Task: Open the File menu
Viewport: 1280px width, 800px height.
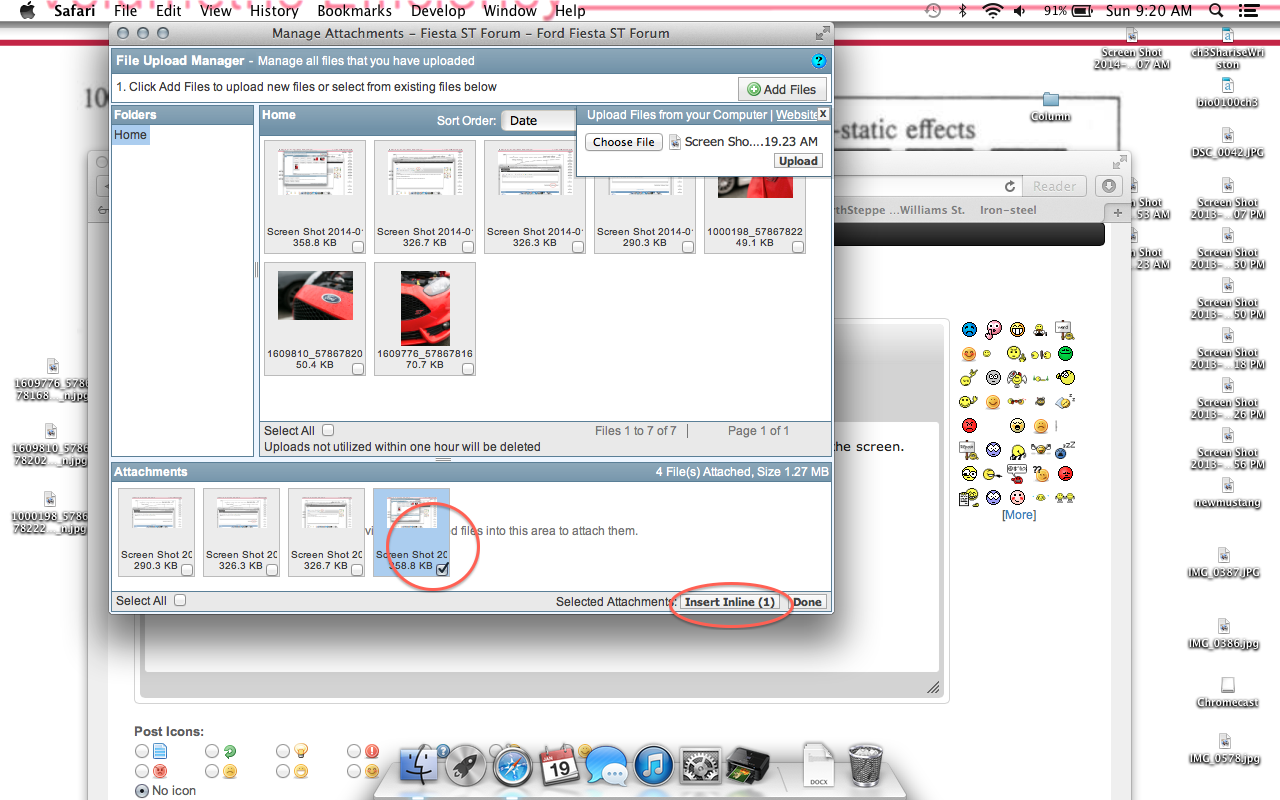Action: tap(126, 11)
